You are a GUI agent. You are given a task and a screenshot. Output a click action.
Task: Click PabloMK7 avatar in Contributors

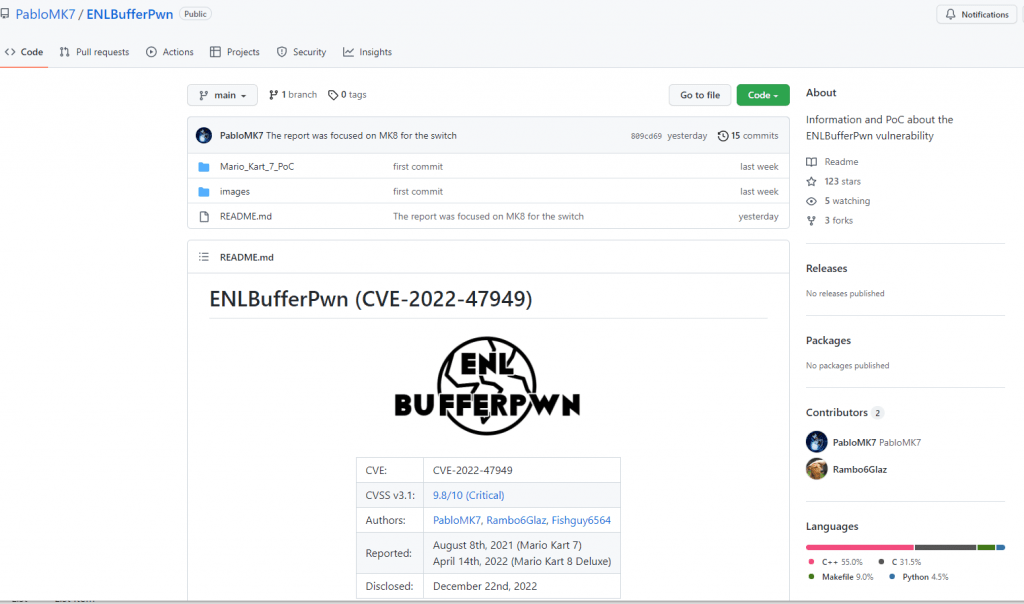coord(816,442)
